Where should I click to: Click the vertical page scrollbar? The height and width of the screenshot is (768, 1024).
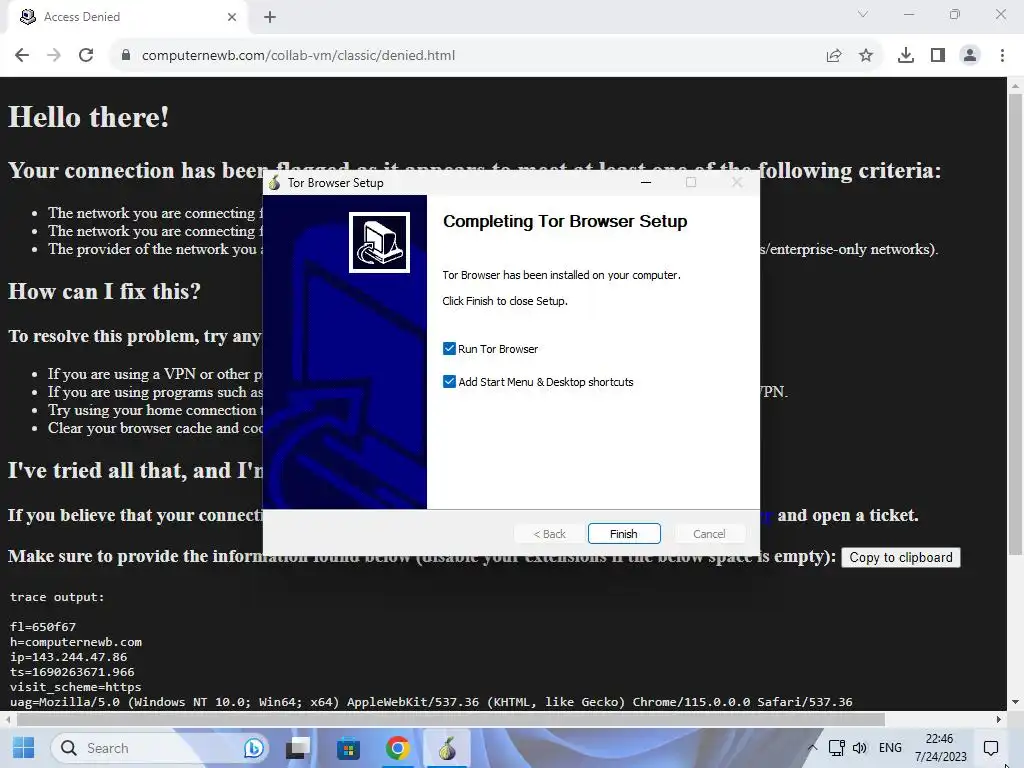[1015, 324]
